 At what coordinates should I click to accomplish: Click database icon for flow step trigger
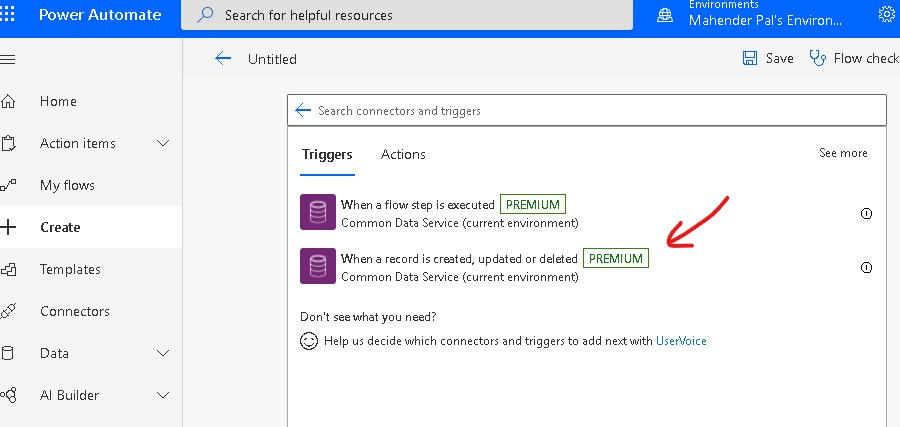tap(318, 212)
